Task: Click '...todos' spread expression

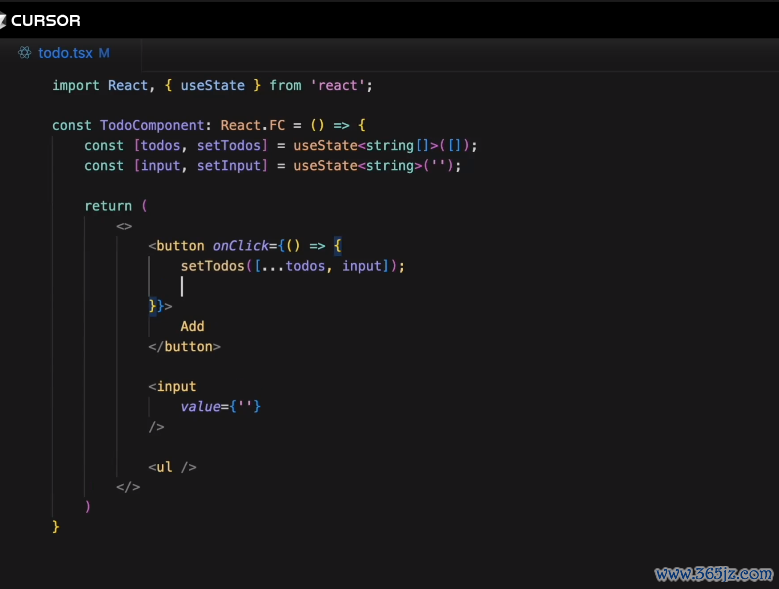Action: point(293,266)
